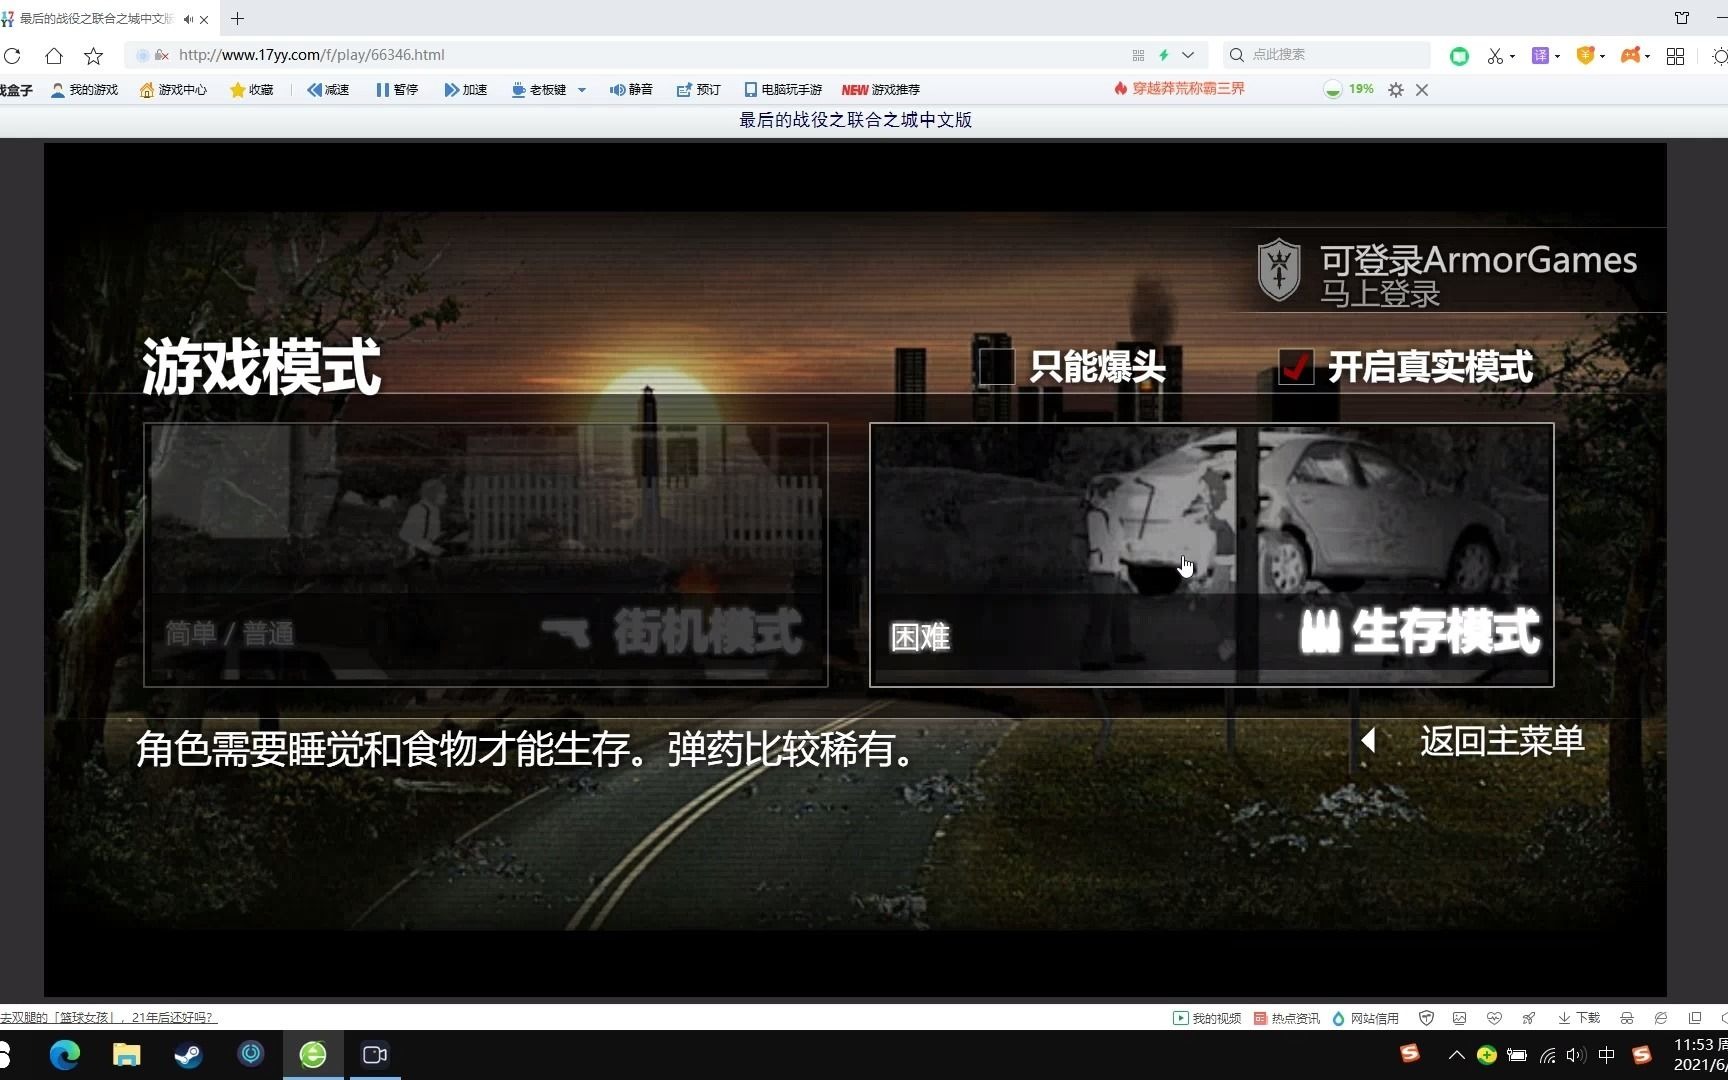
Task: Open a new tab with plus button
Action: click(237, 19)
